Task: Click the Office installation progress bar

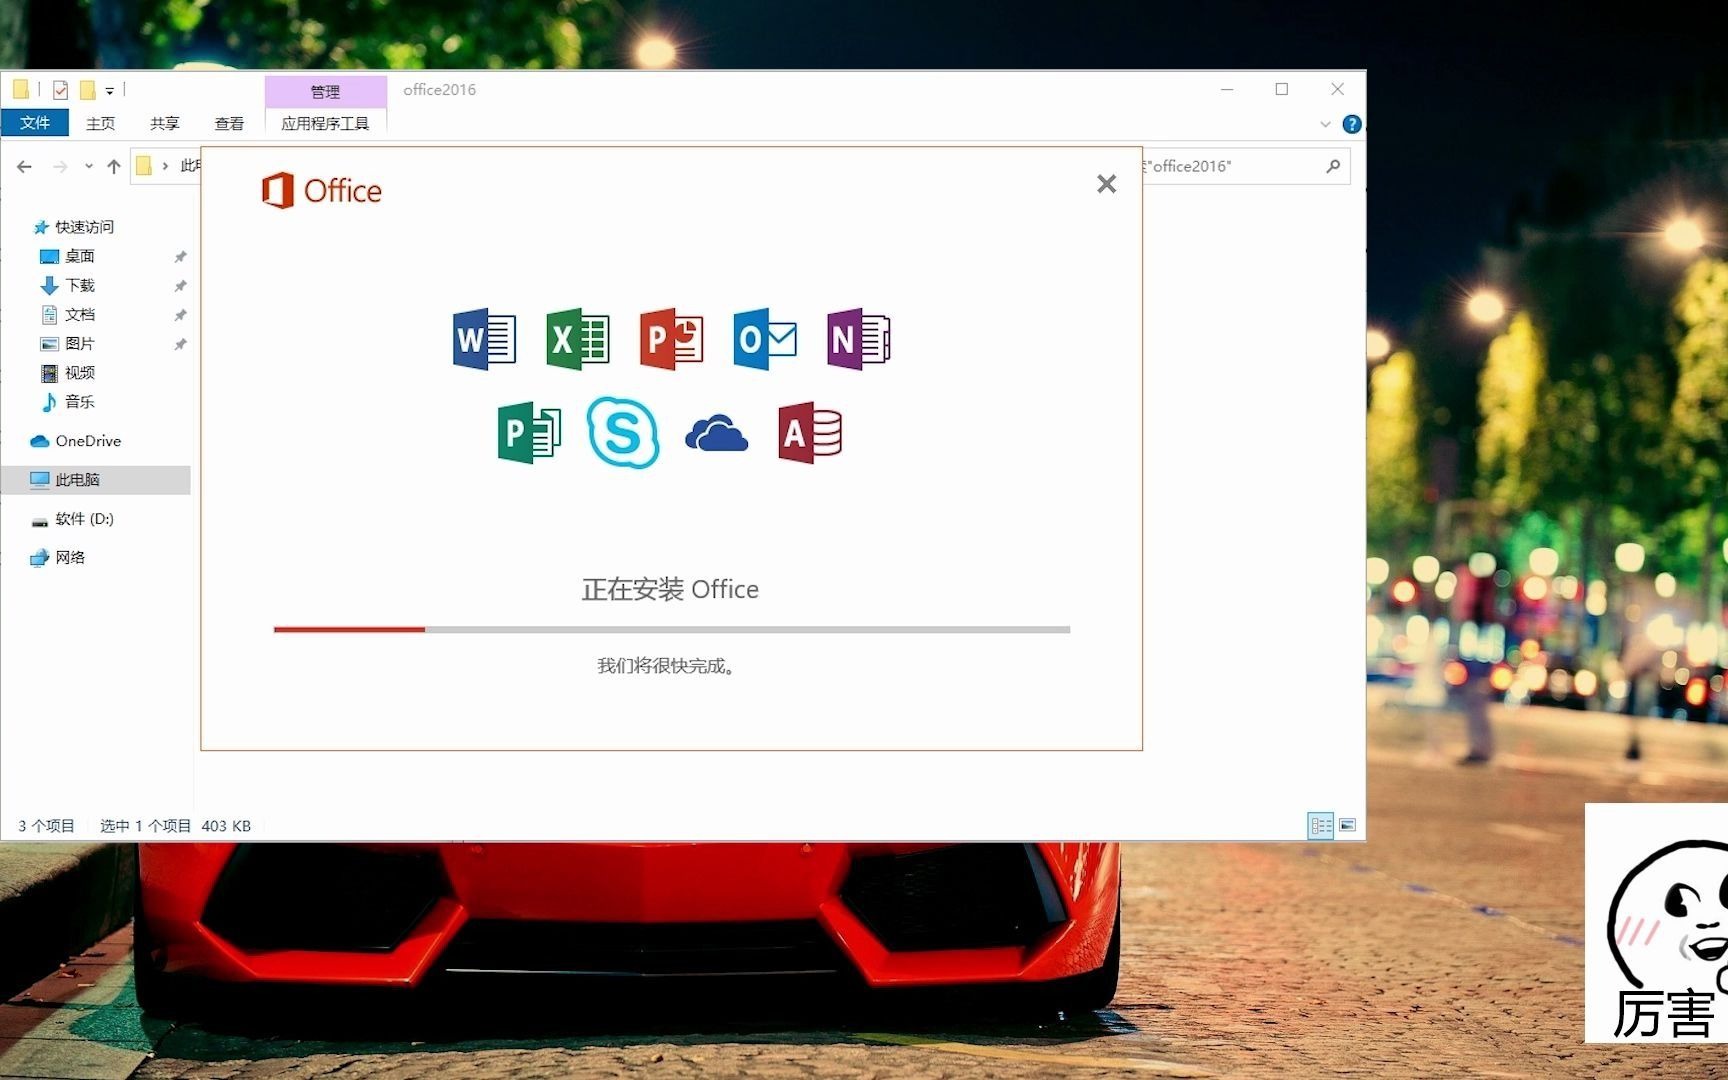Action: (x=672, y=630)
